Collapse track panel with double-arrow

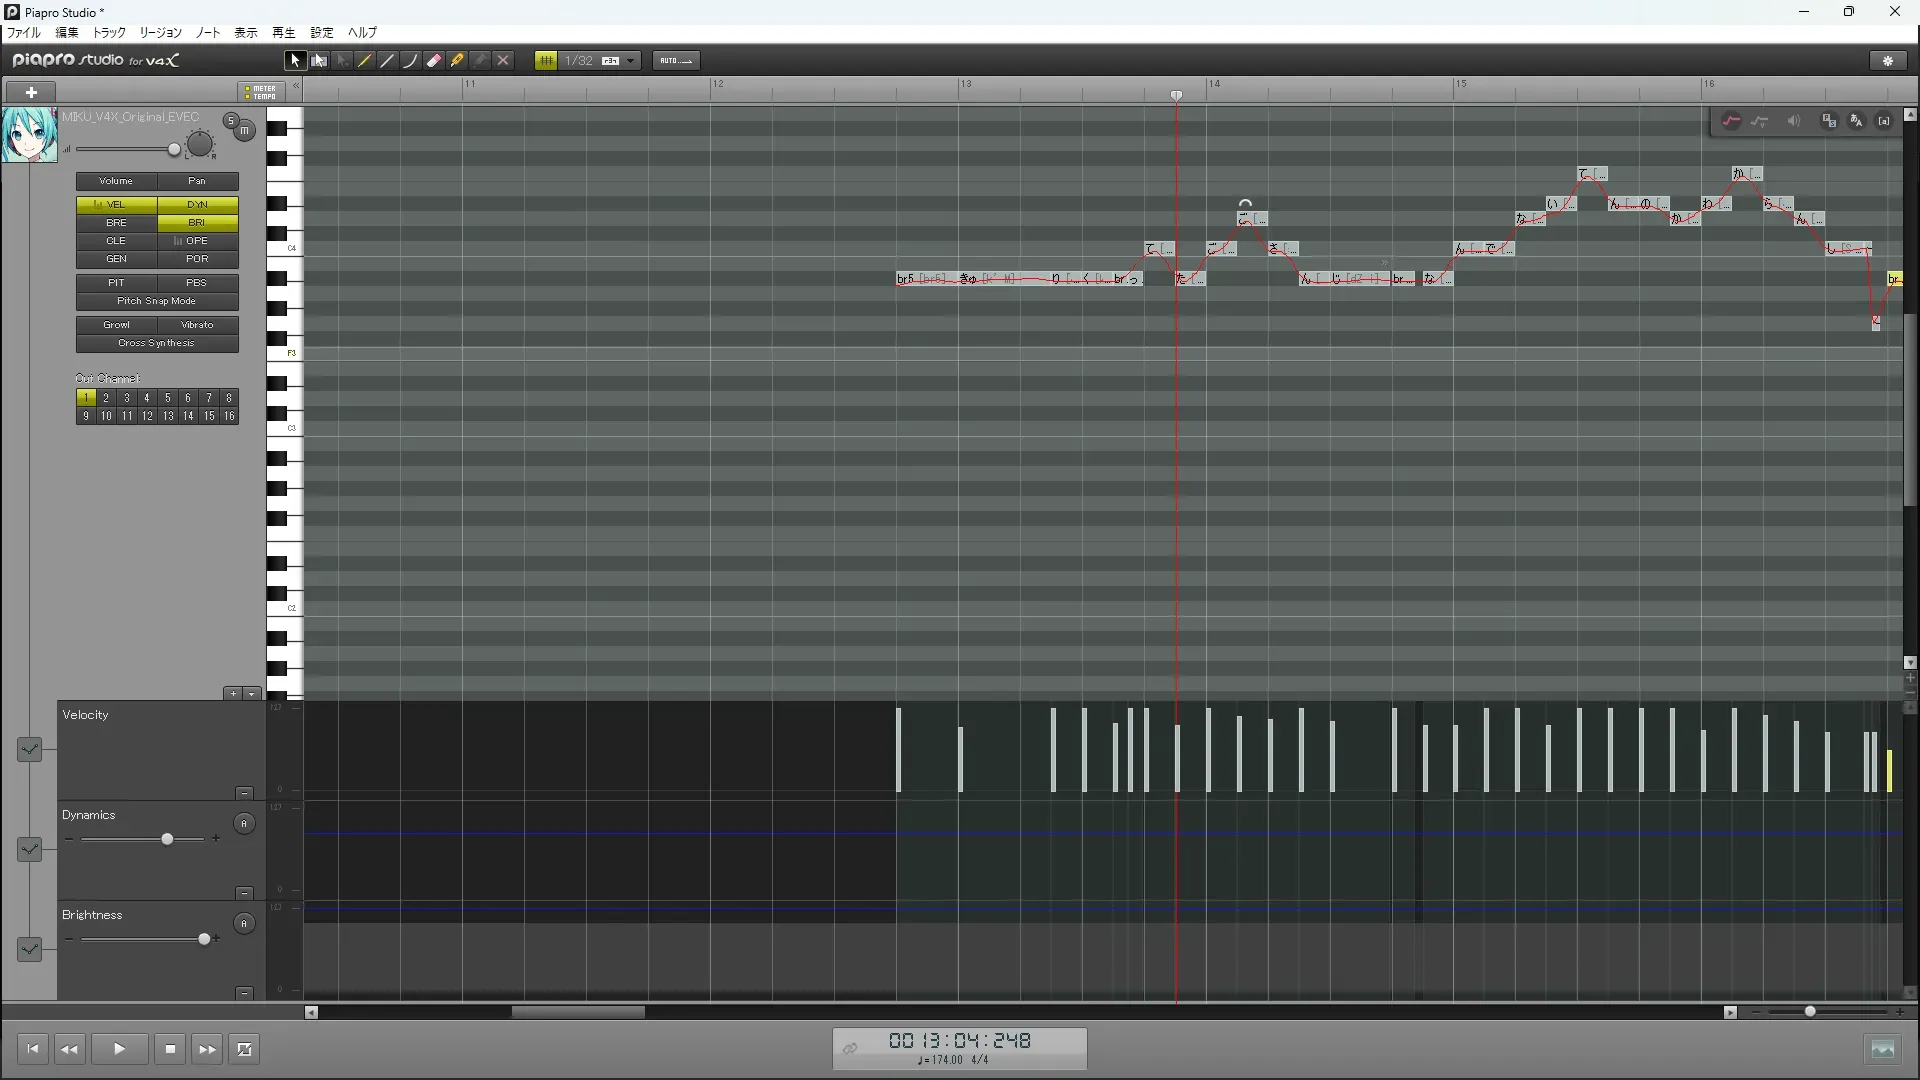pyautogui.click(x=296, y=87)
